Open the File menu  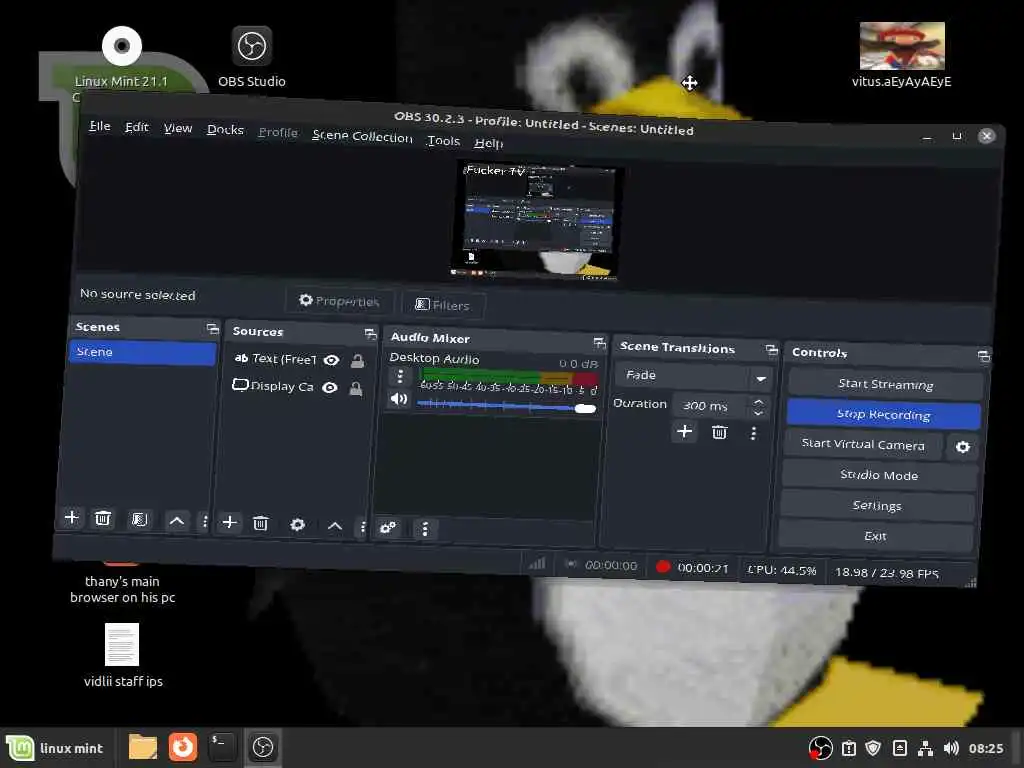click(100, 125)
